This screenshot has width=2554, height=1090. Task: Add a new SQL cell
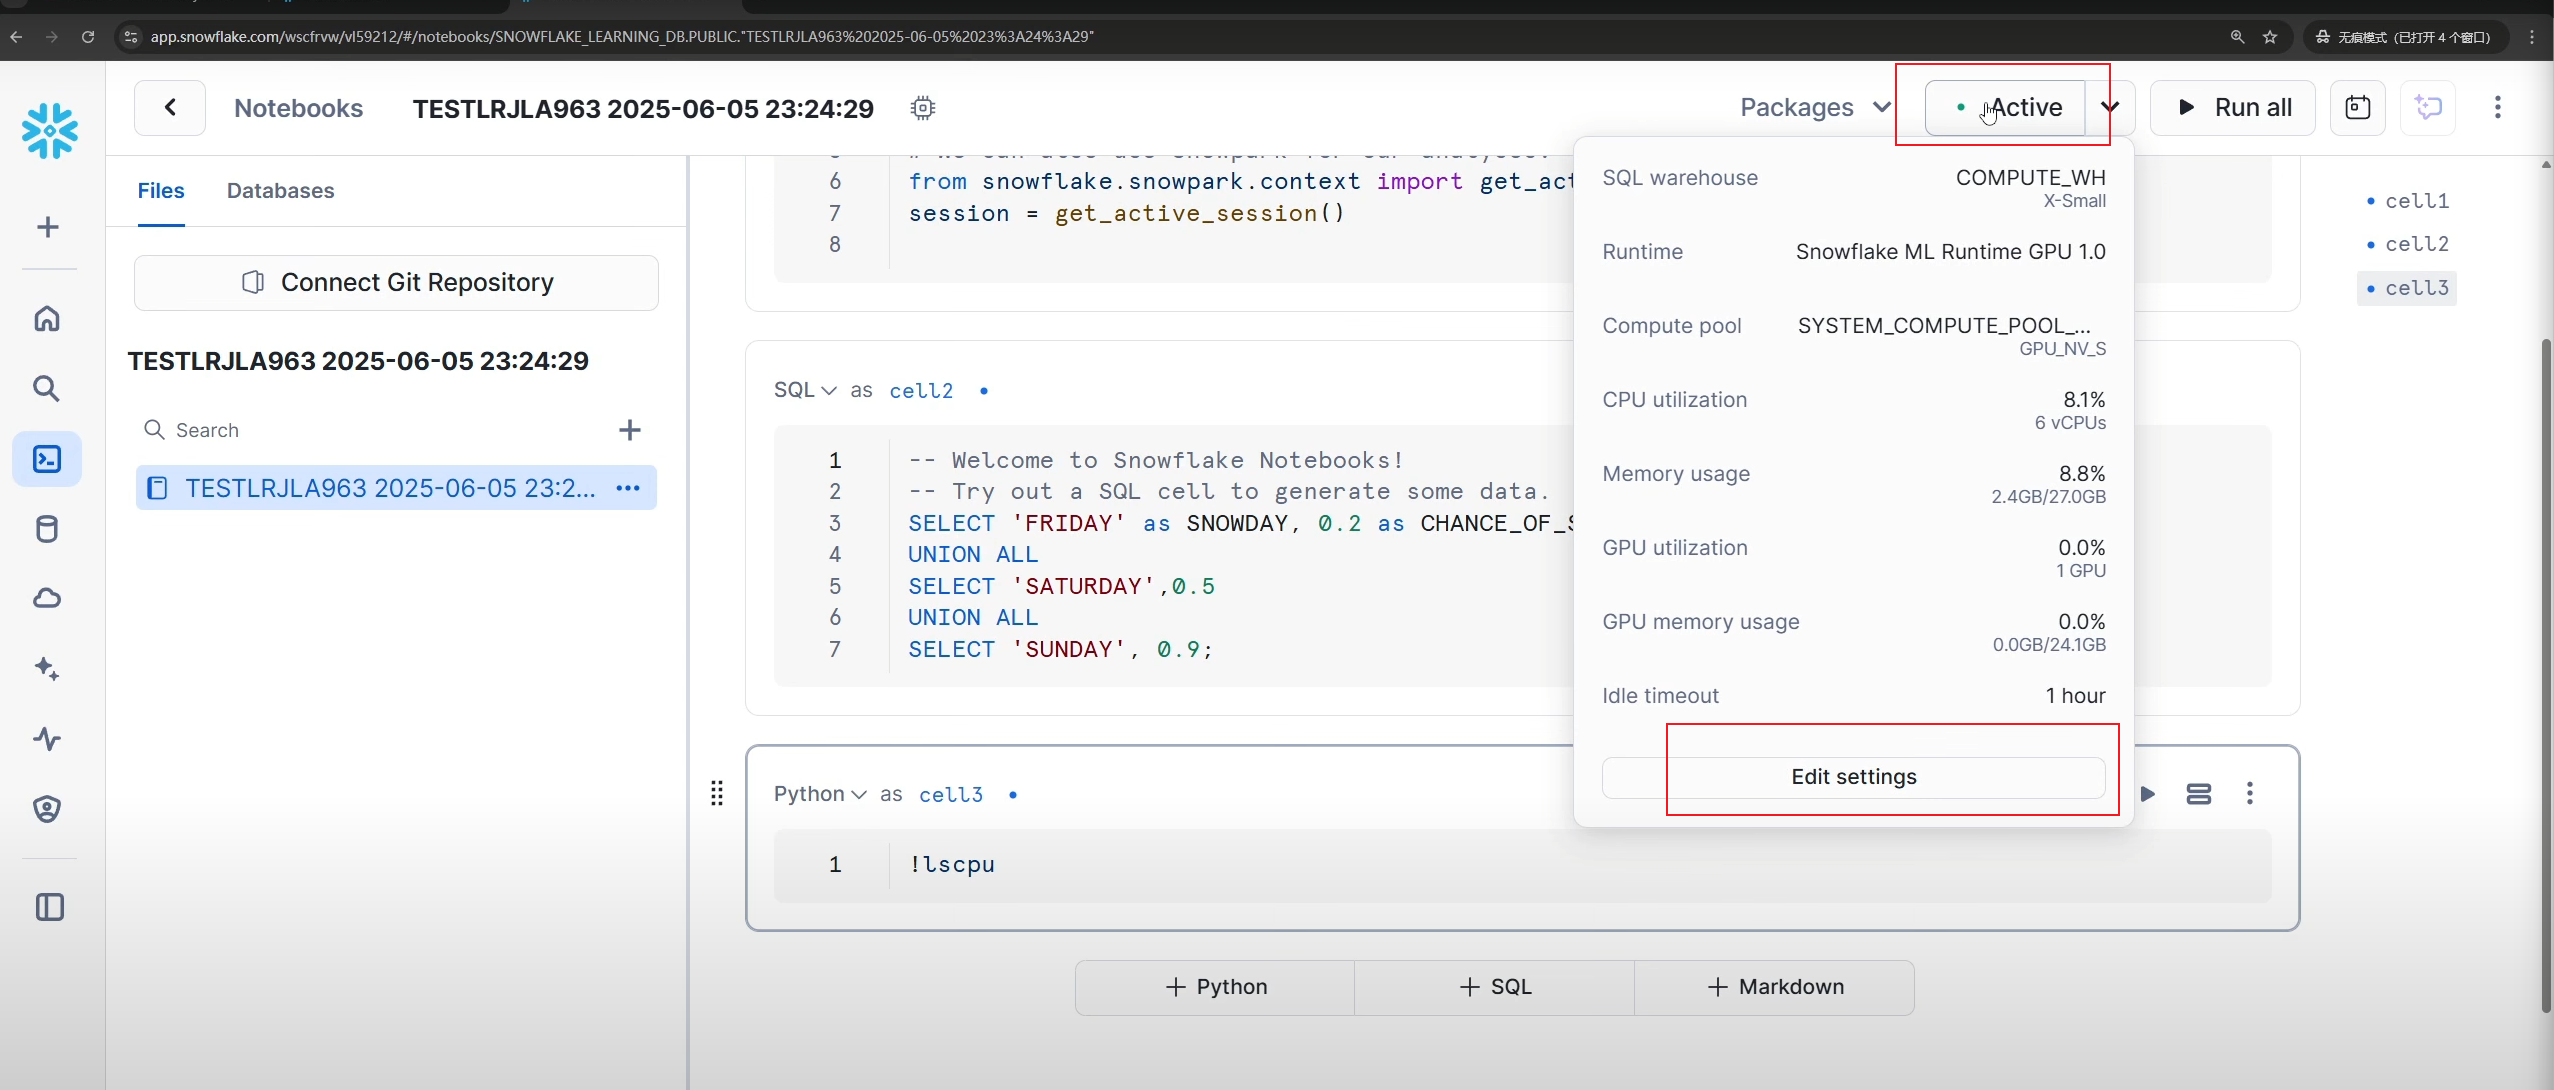coord(1495,988)
